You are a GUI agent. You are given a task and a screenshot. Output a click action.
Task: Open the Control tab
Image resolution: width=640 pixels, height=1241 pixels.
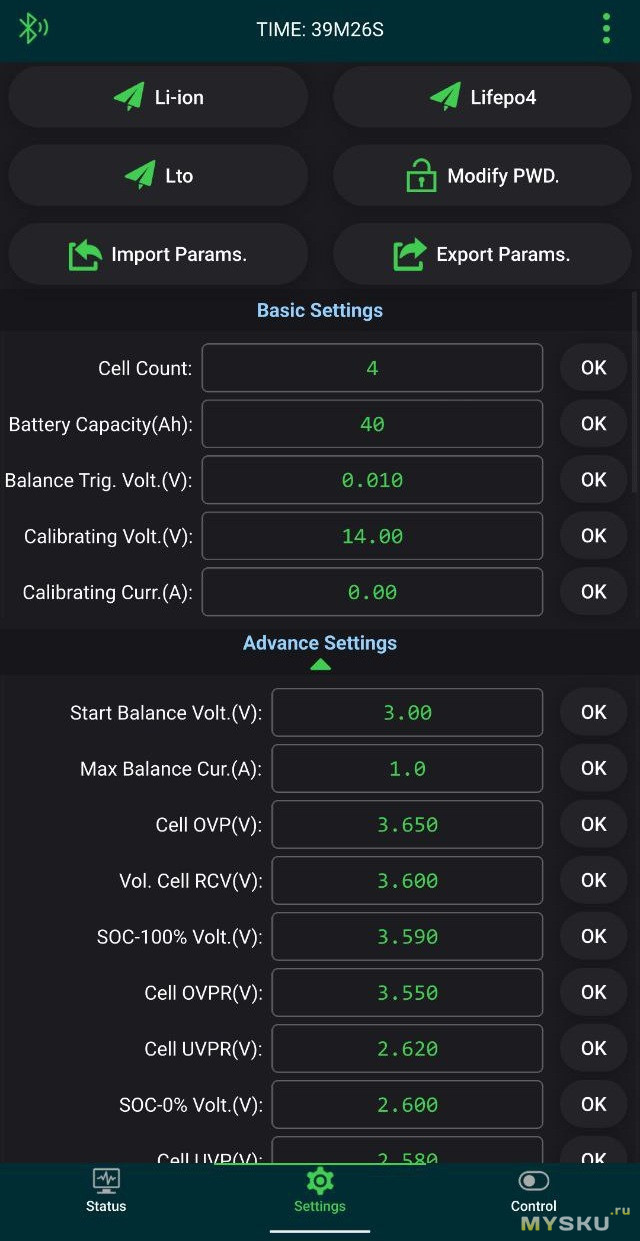pos(534,1190)
